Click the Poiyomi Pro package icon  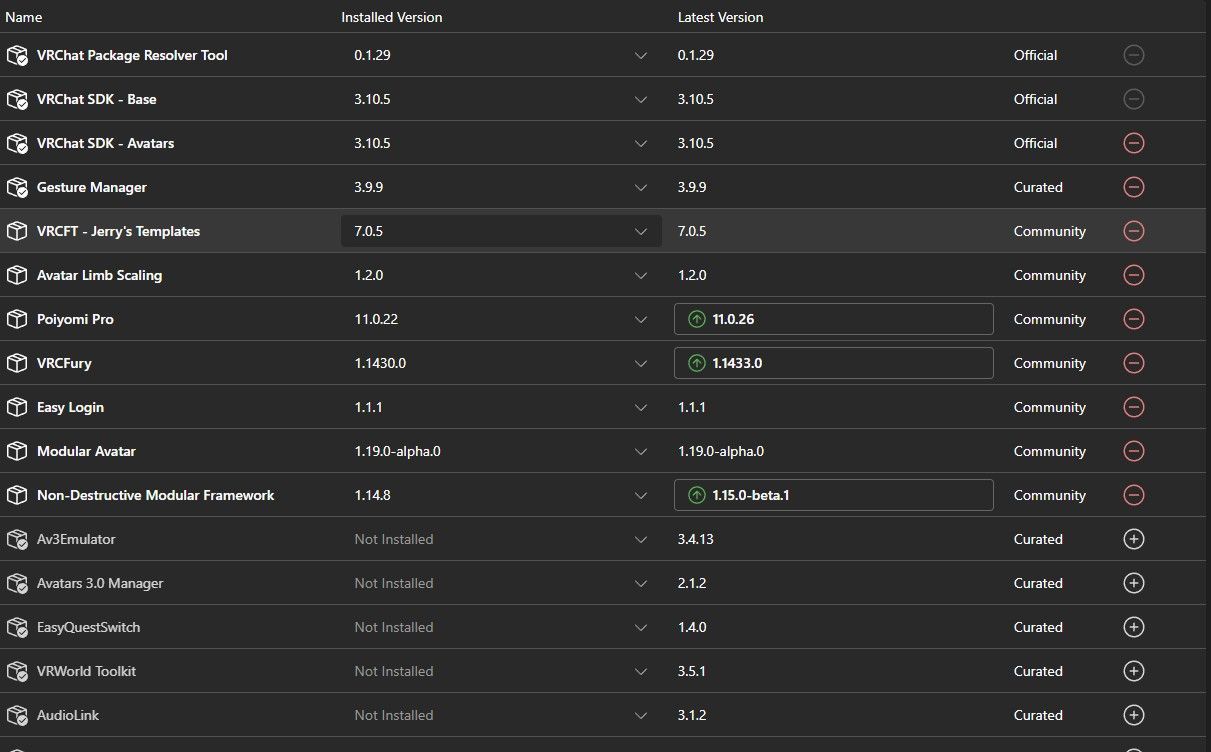tap(16, 319)
